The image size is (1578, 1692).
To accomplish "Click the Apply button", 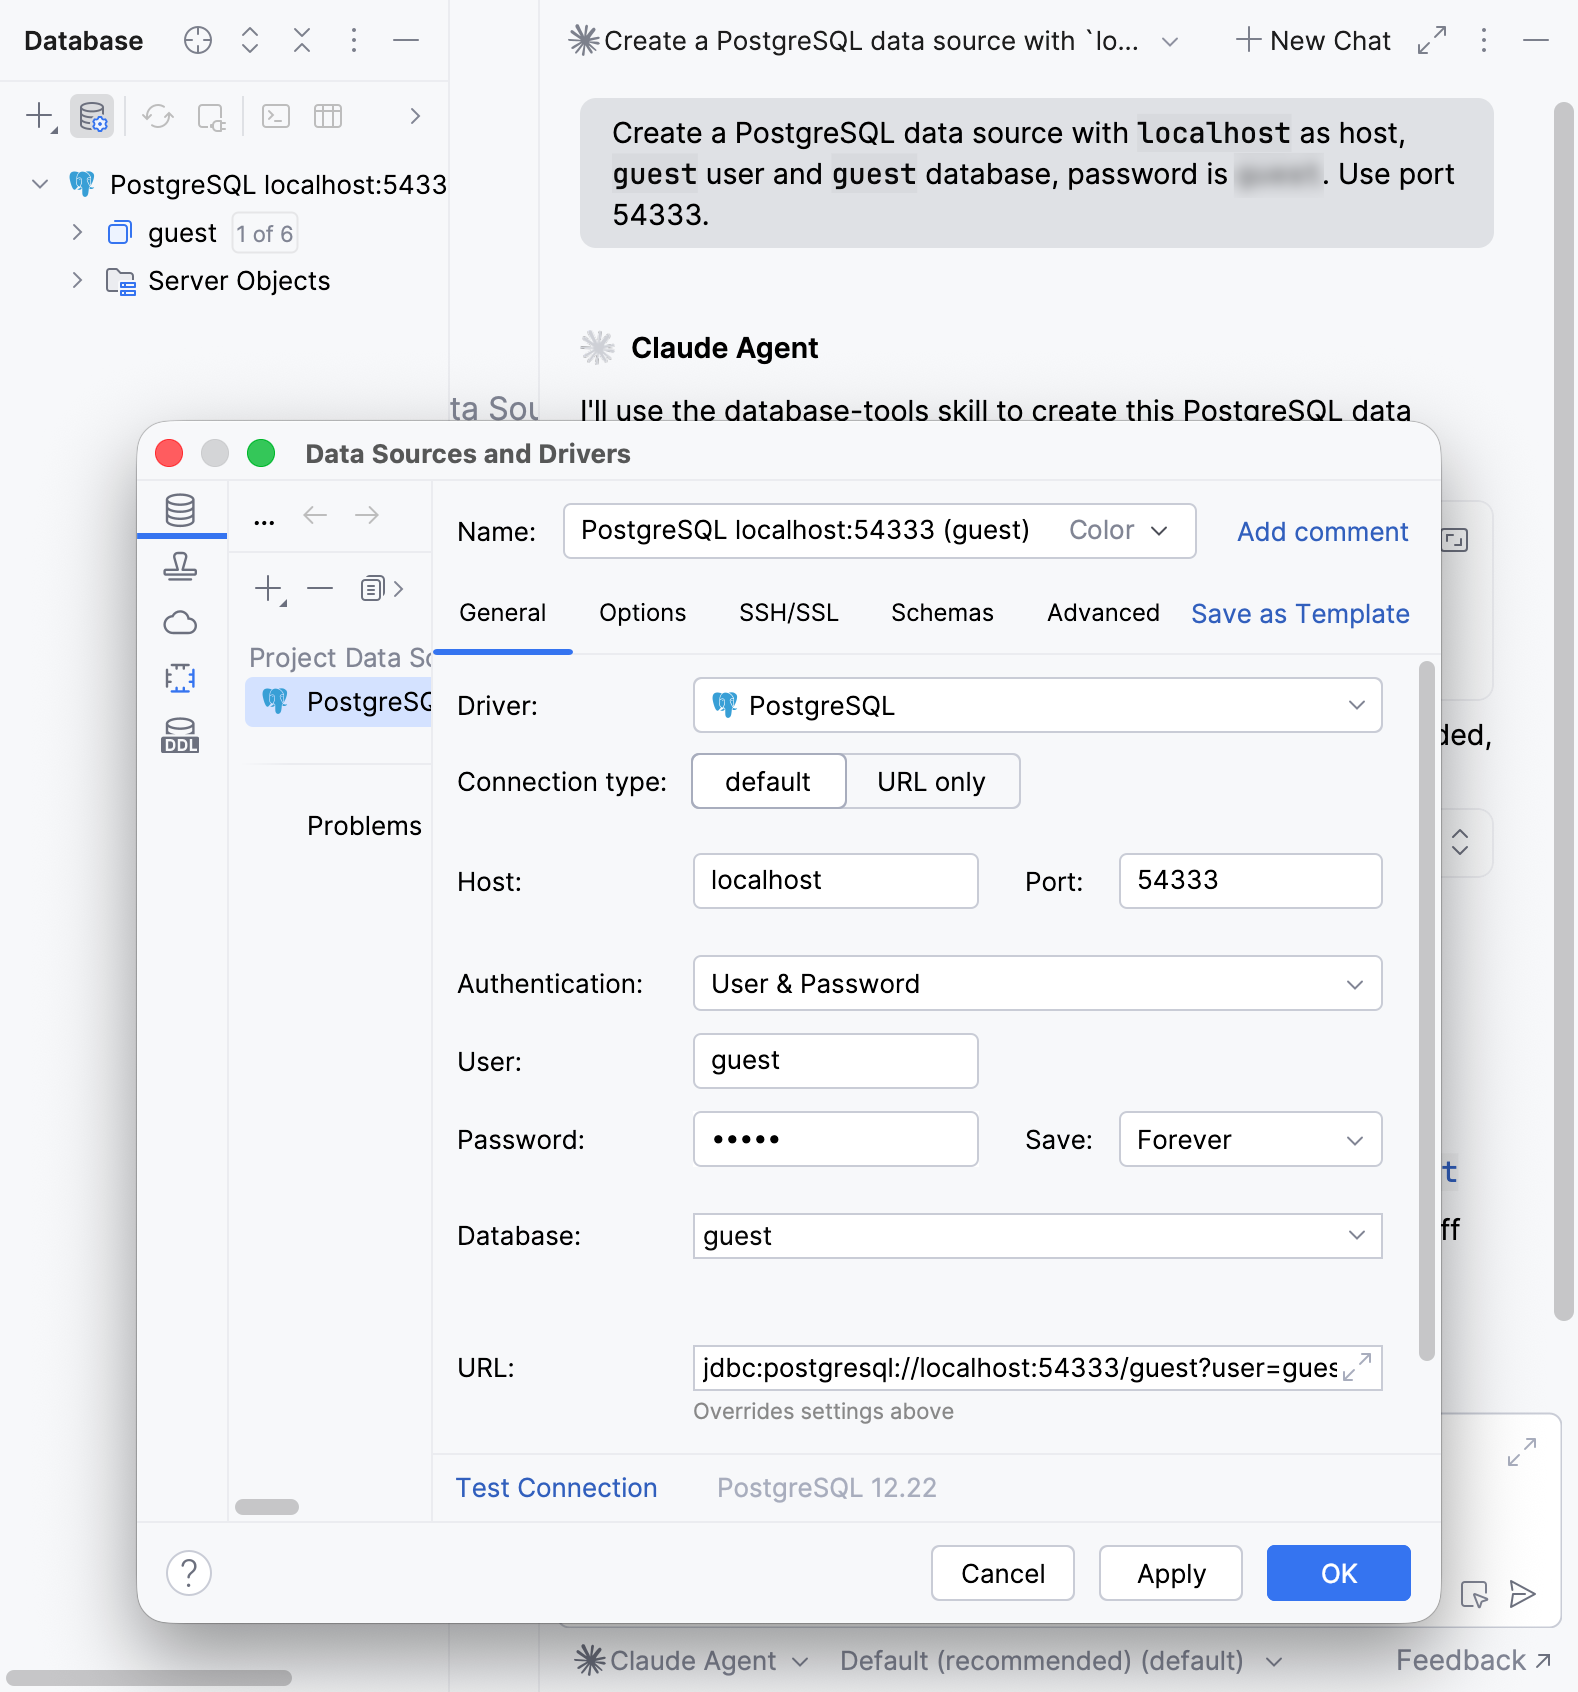I will (x=1170, y=1574).
